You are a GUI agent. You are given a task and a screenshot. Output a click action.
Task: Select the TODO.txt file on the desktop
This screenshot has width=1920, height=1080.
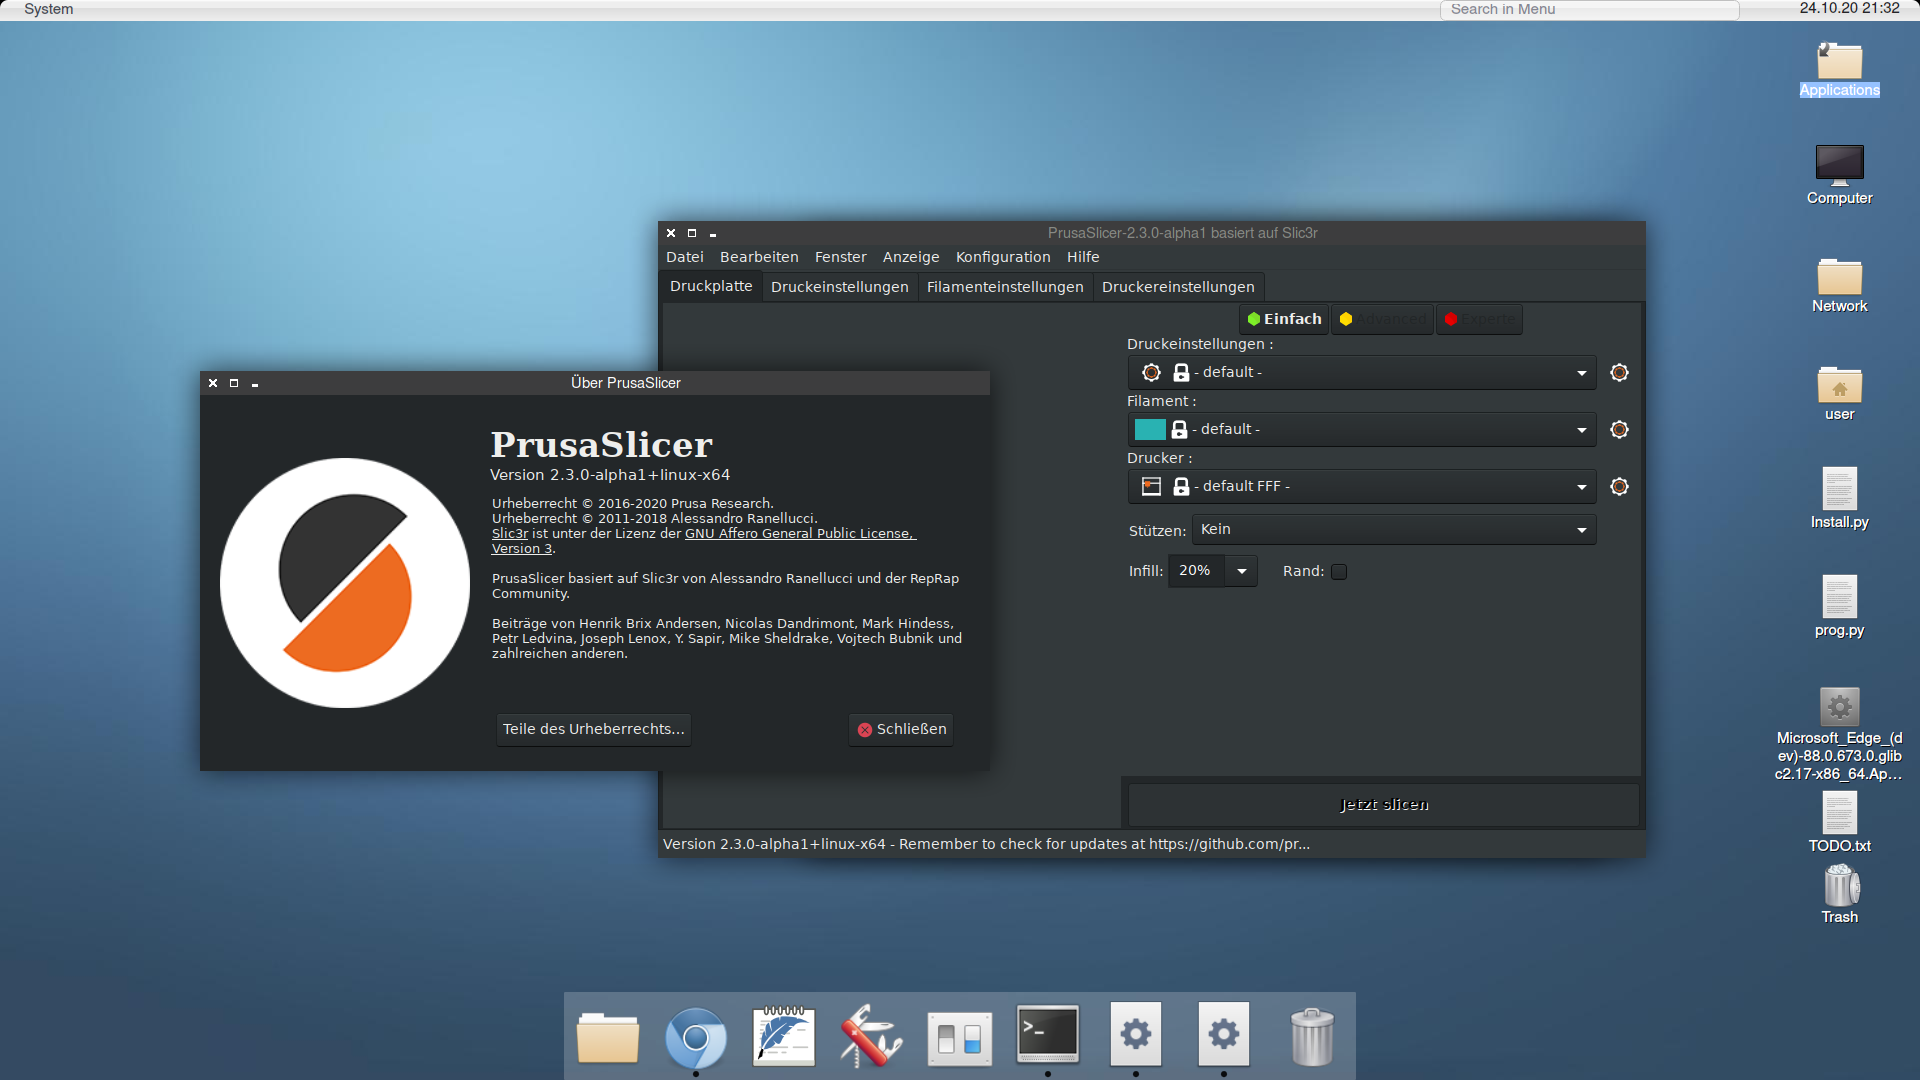click(x=1840, y=822)
